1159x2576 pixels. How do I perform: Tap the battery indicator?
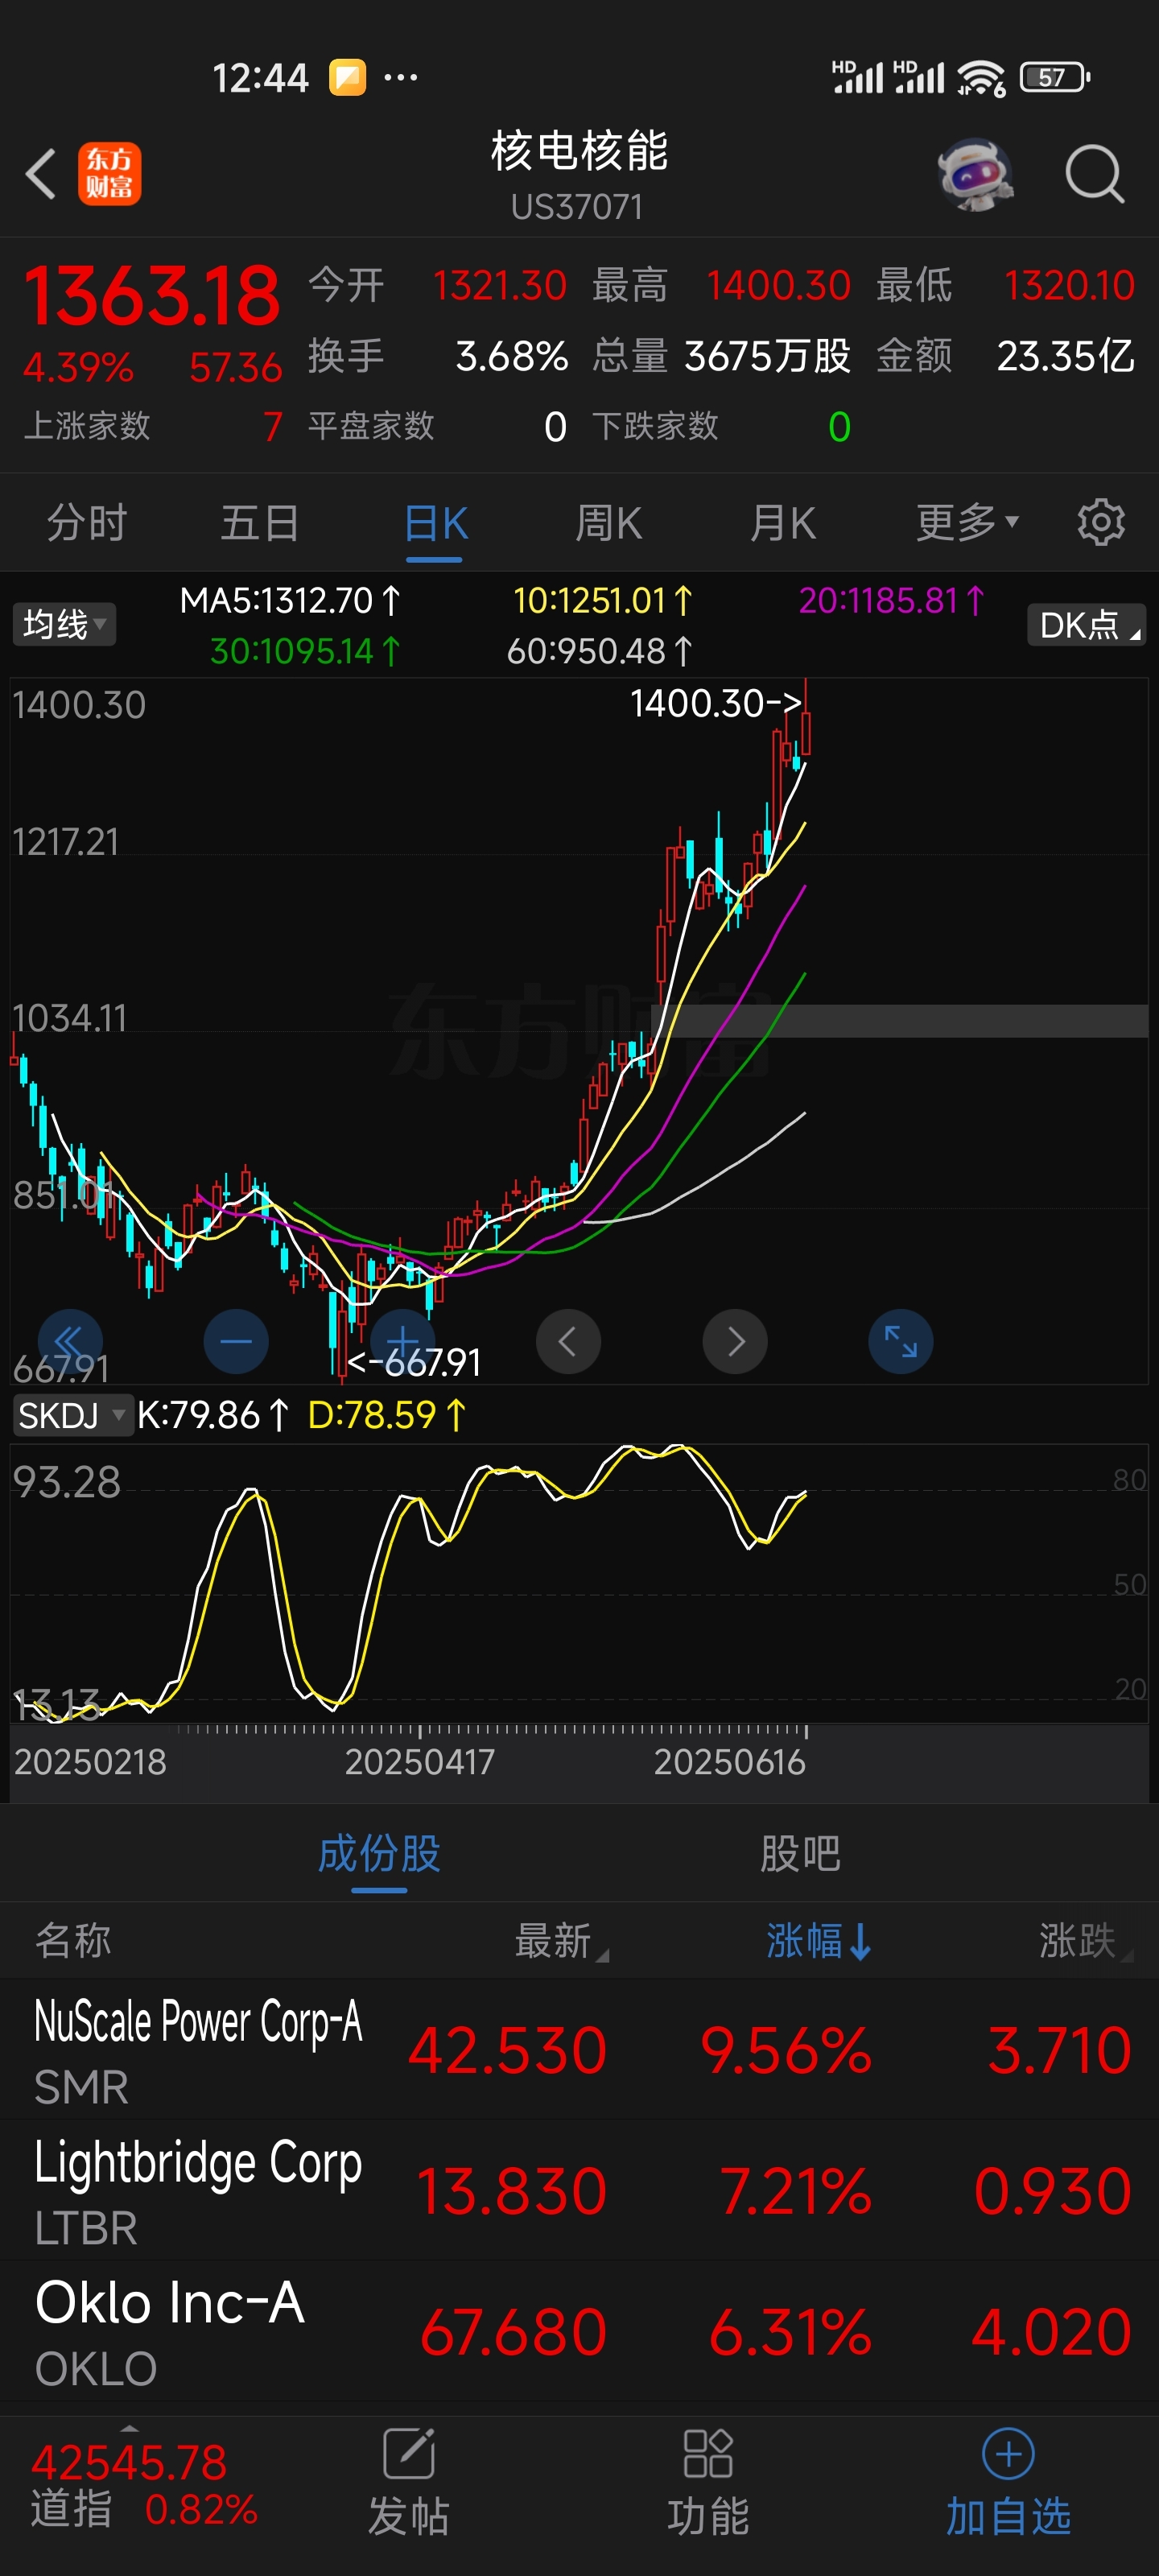coord(1054,77)
